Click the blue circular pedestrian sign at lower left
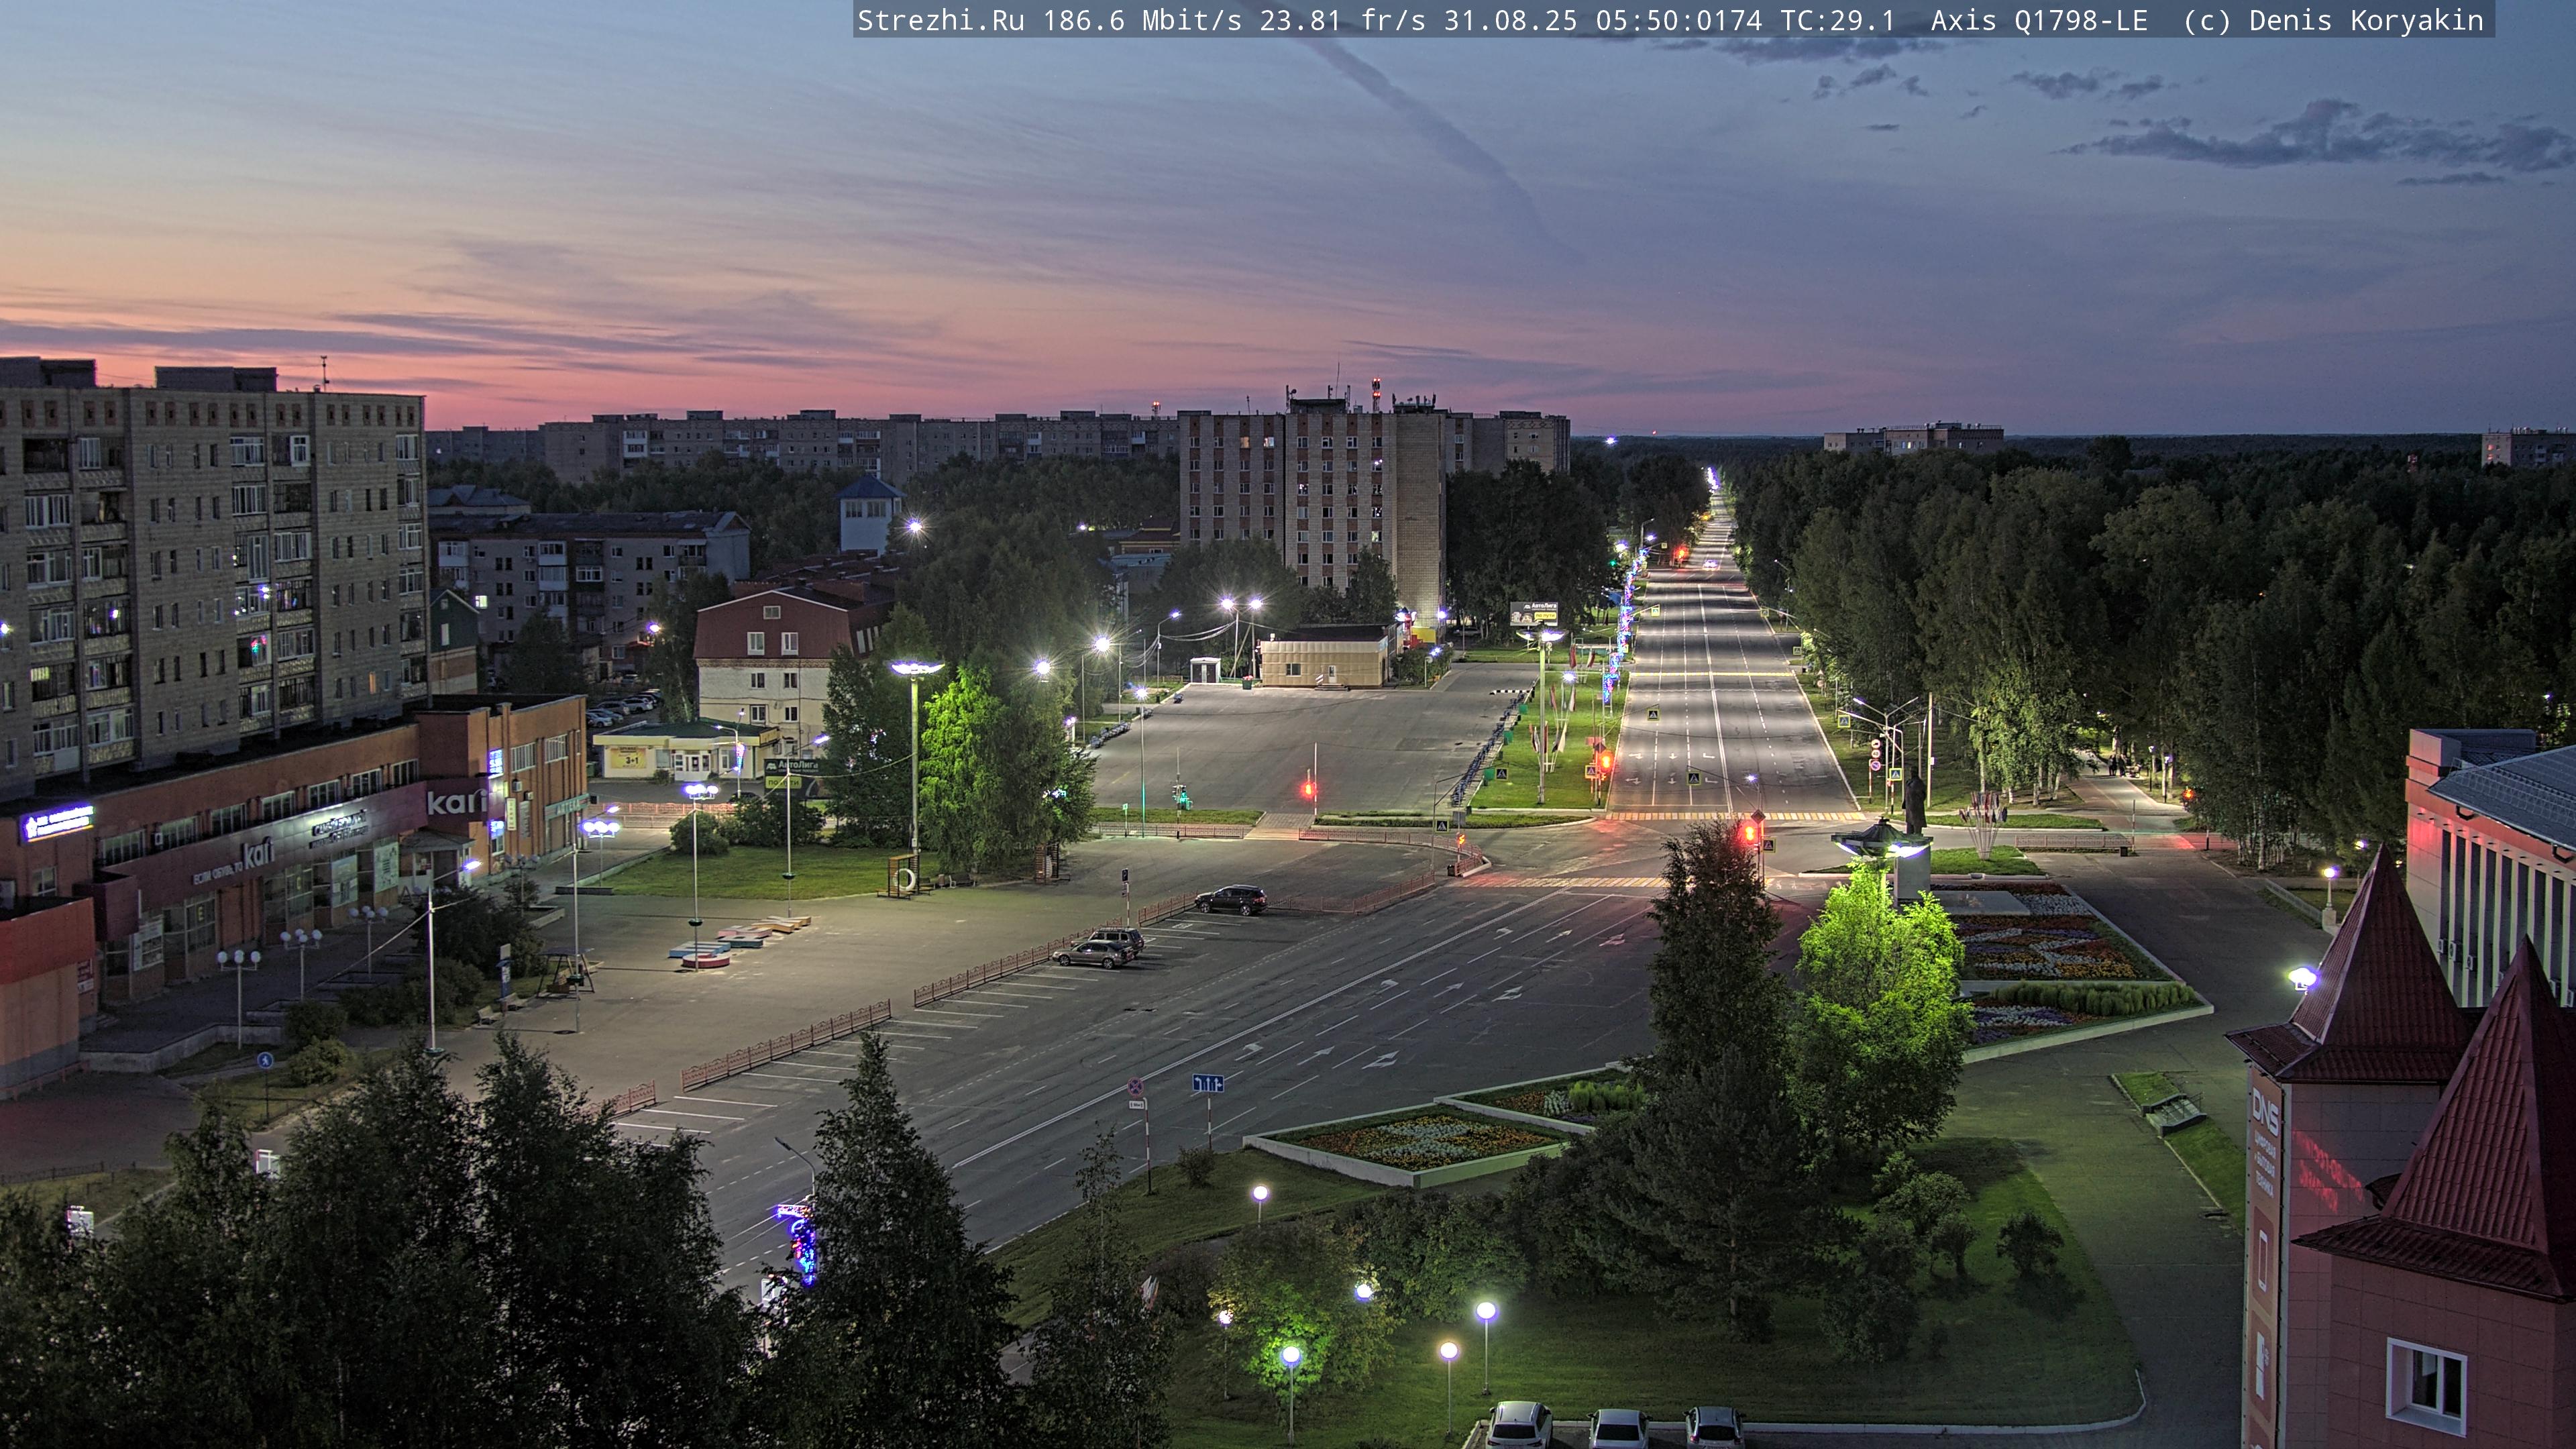The width and height of the screenshot is (2576, 1449). click(265, 1060)
